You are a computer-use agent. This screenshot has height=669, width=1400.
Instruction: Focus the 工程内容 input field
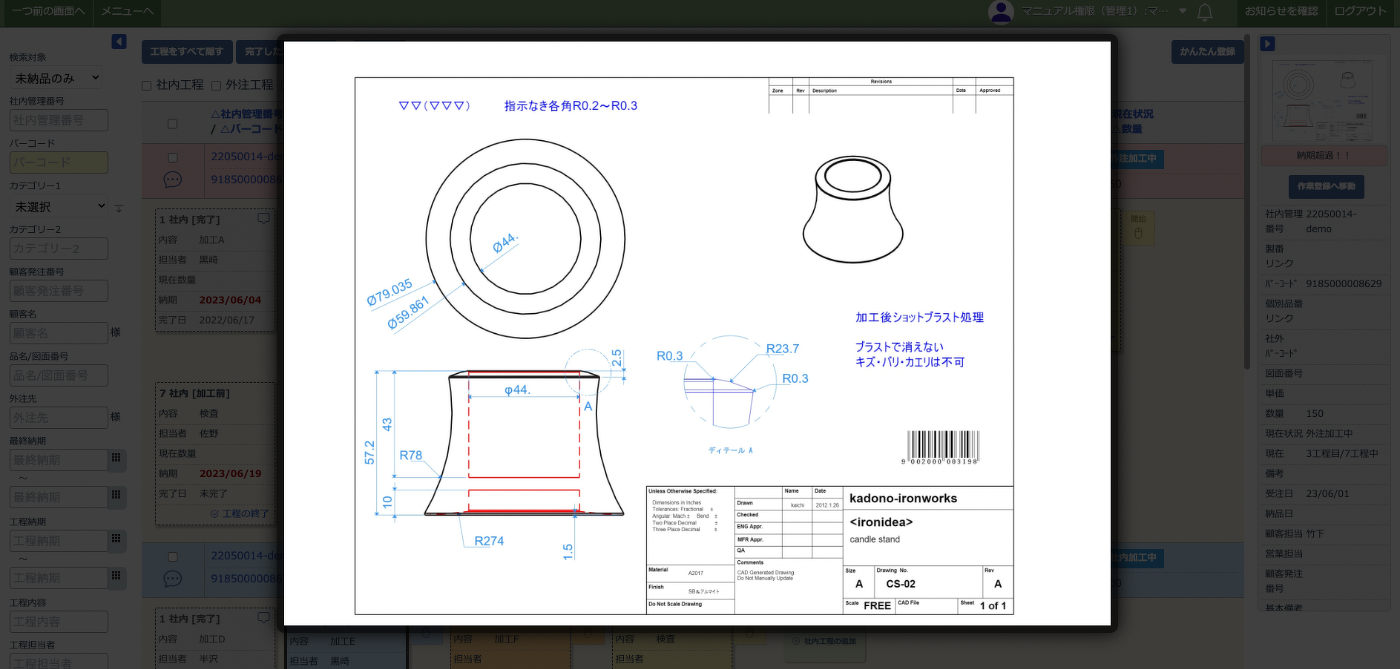tap(58, 622)
